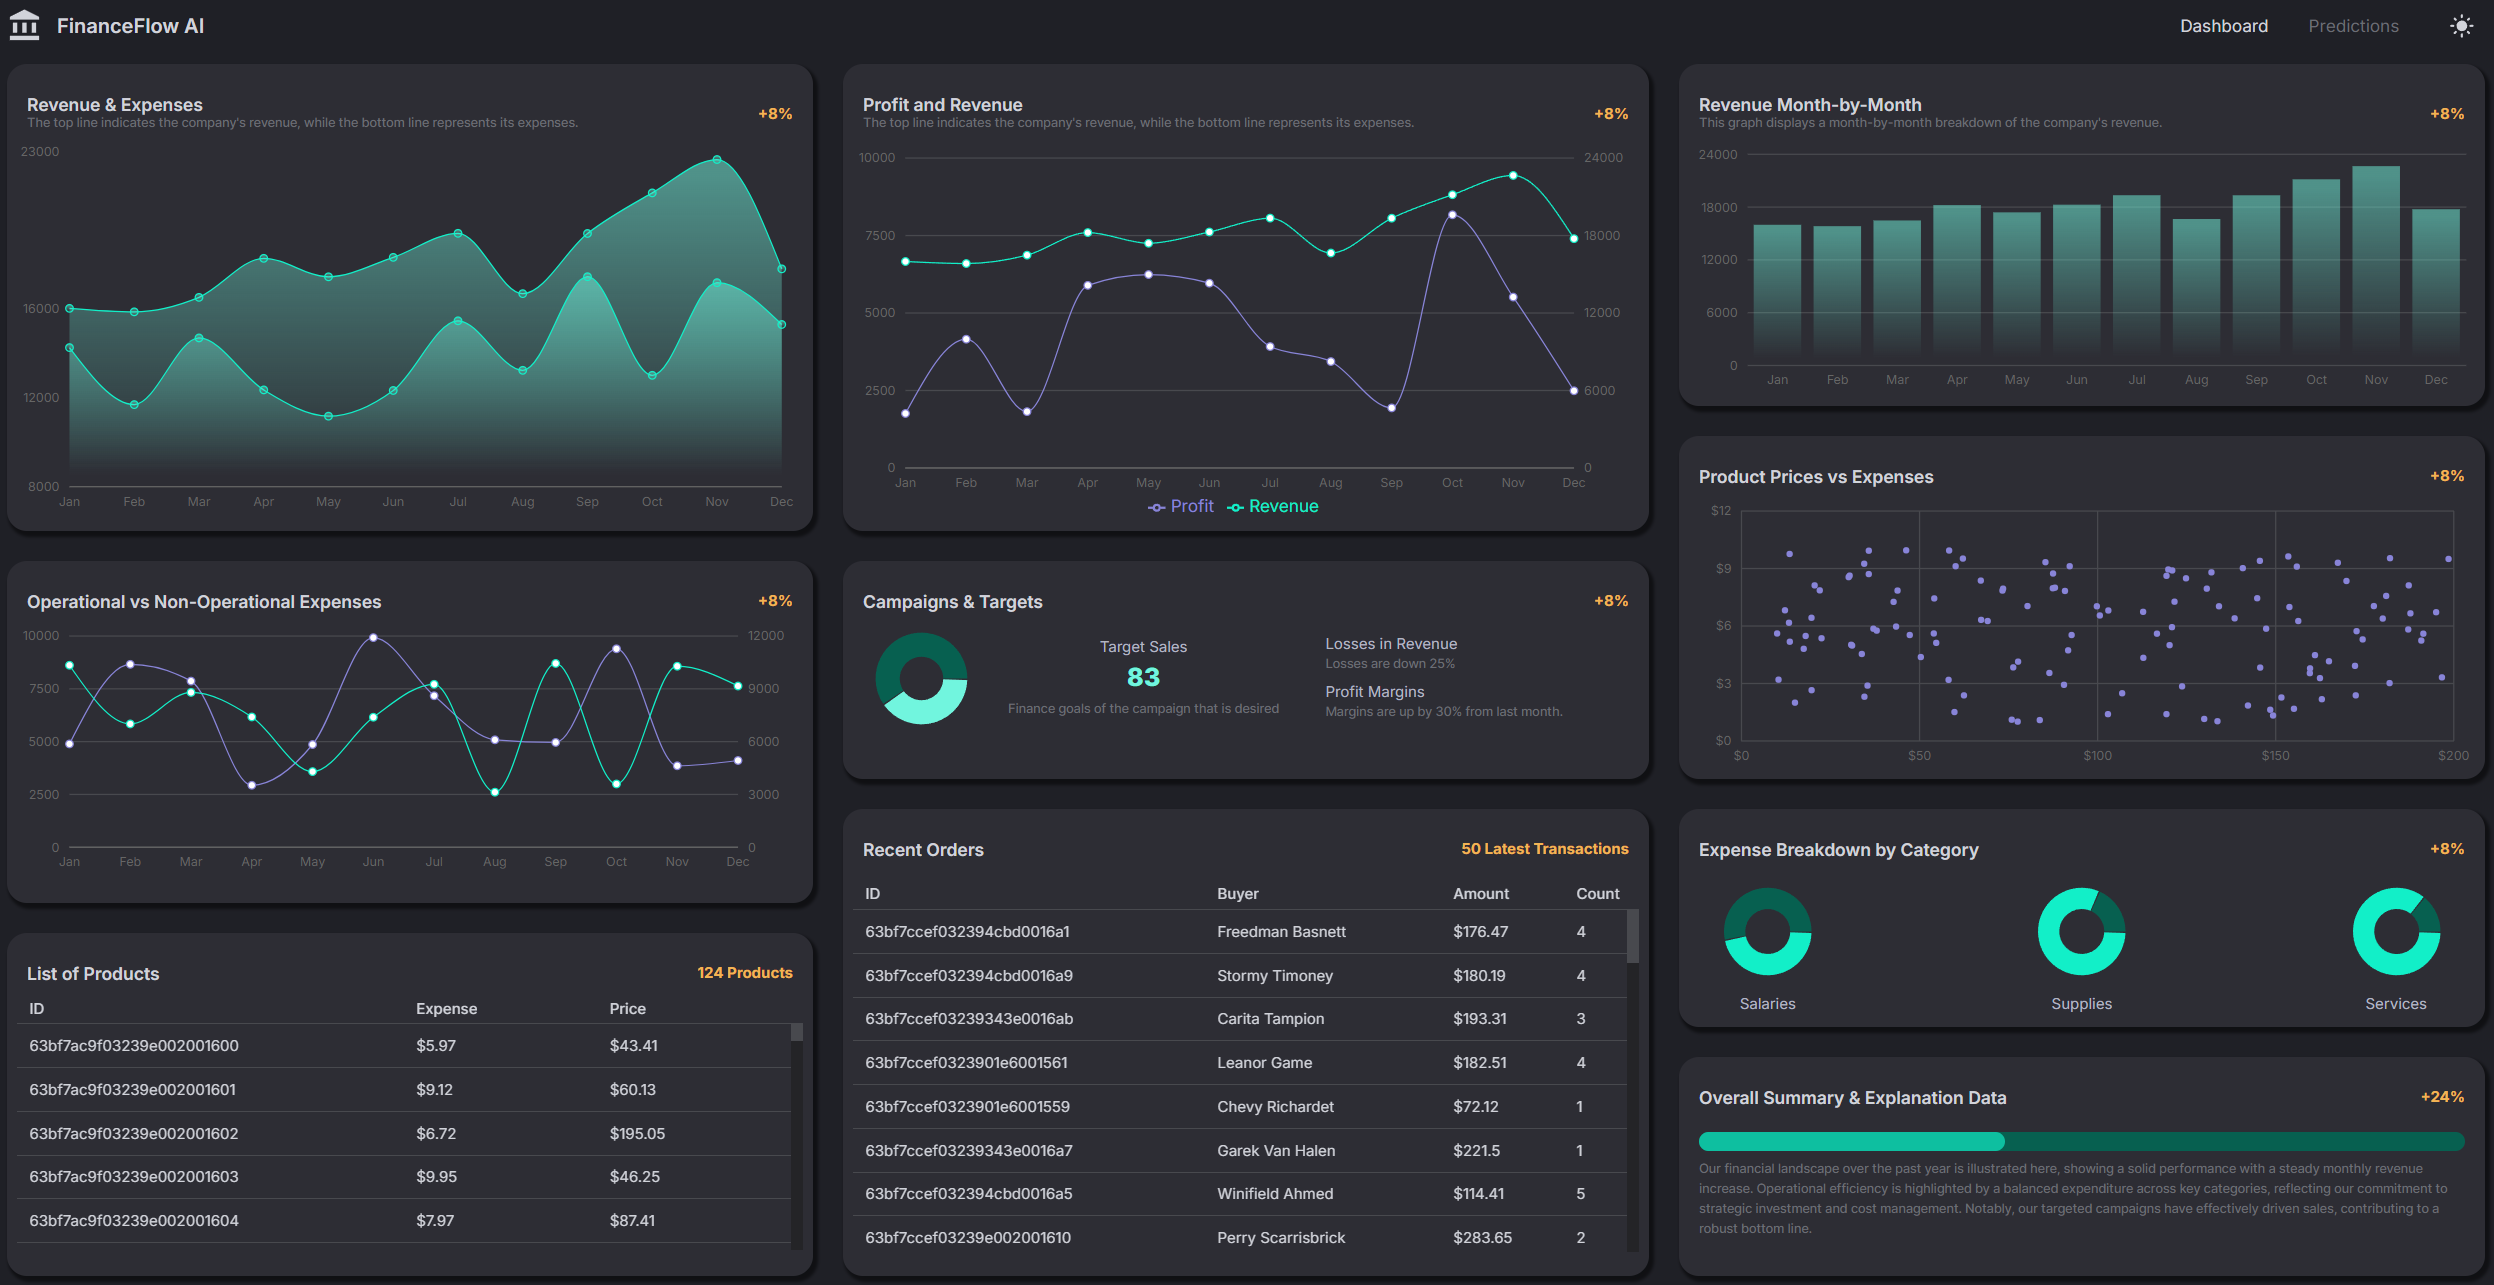2494x1285 pixels.
Task: Click the Amount column header
Action: pyautogui.click(x=1480, y=894)
